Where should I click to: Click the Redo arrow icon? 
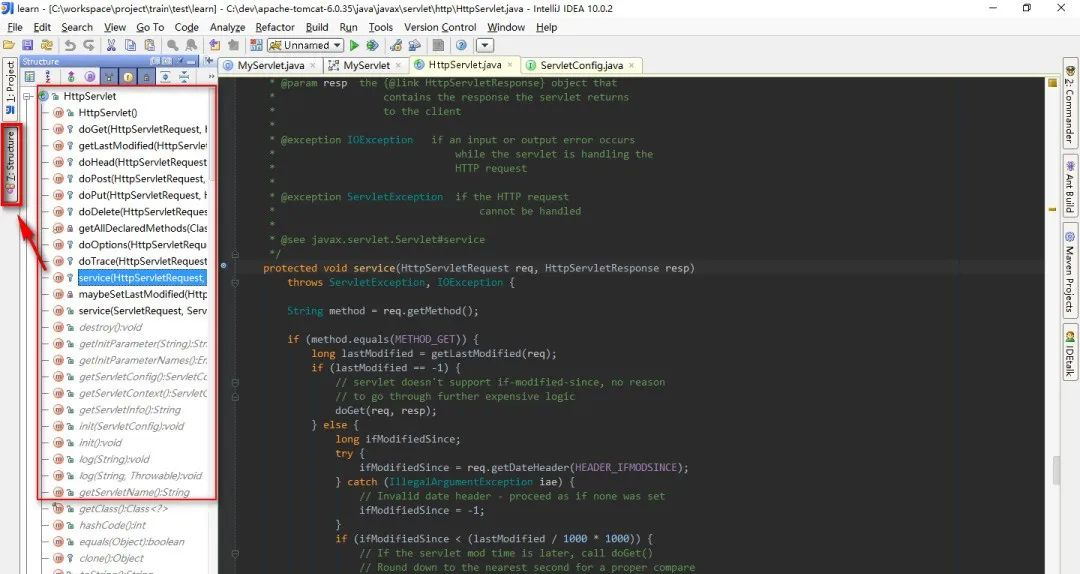(89, 45)
